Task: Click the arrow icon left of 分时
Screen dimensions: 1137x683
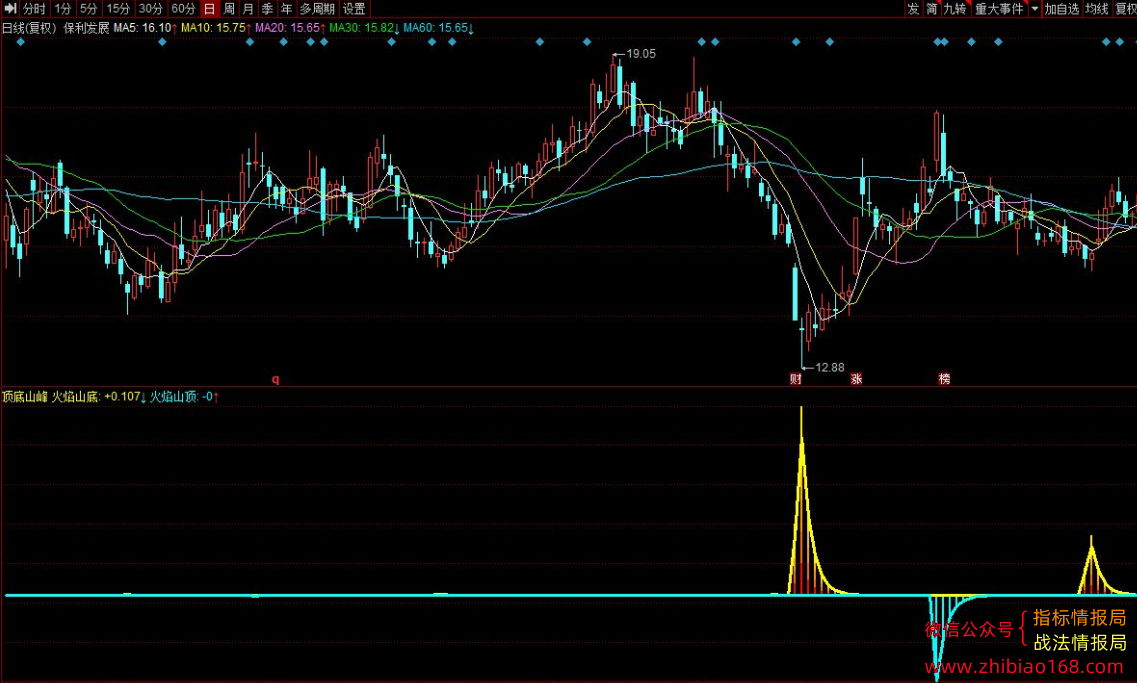Action: point(10,9)
